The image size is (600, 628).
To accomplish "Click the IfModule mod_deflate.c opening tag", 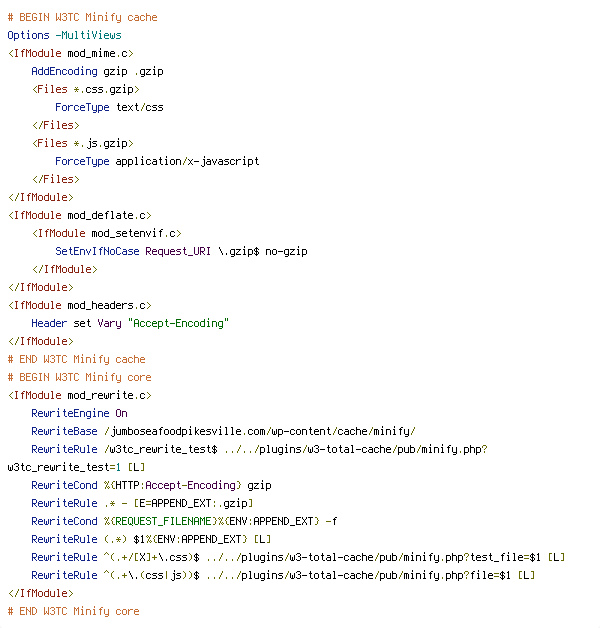I will pos(79,215).
